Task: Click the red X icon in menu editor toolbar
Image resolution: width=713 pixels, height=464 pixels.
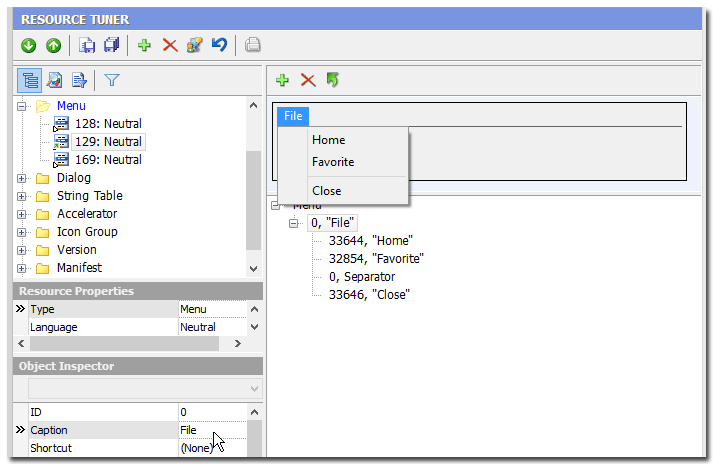Action: tap(308, 80)
